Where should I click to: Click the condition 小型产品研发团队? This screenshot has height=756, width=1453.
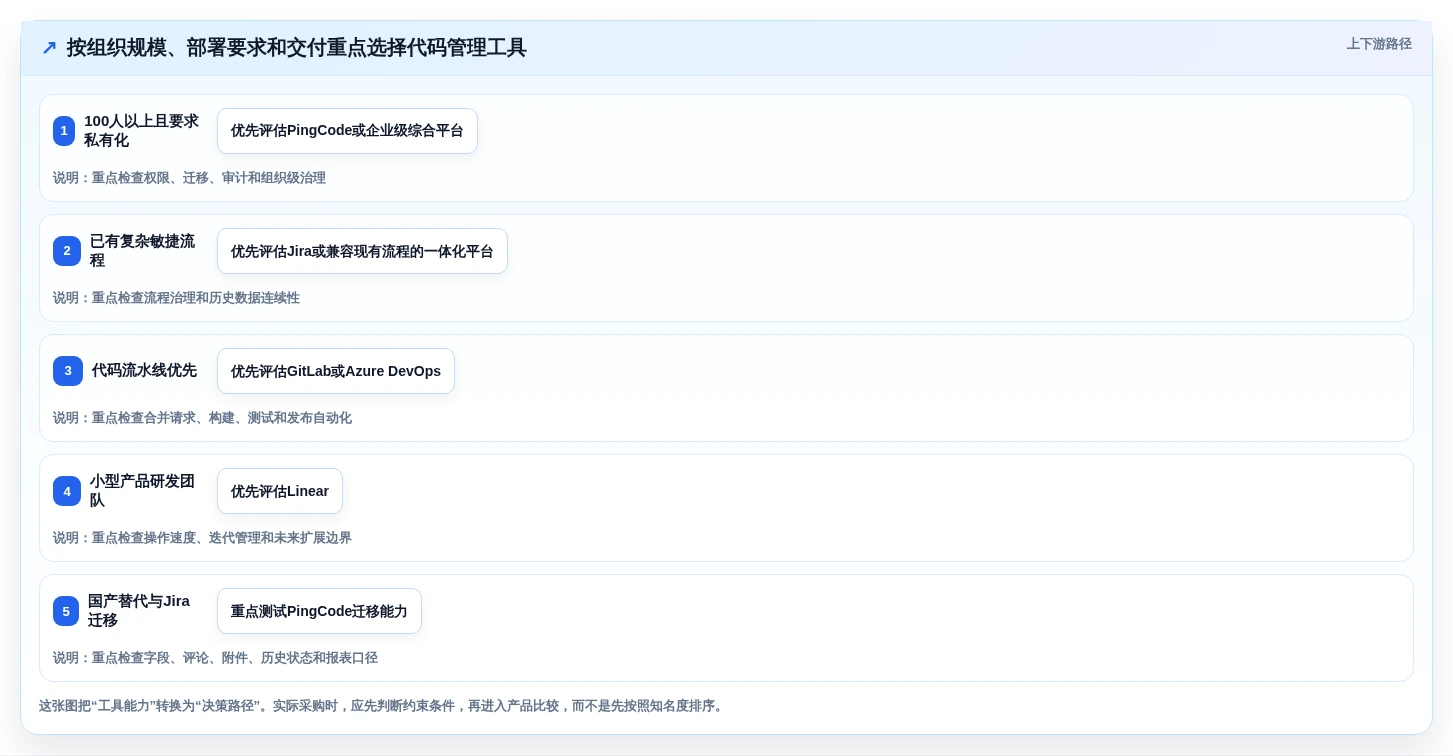[143, 491]
